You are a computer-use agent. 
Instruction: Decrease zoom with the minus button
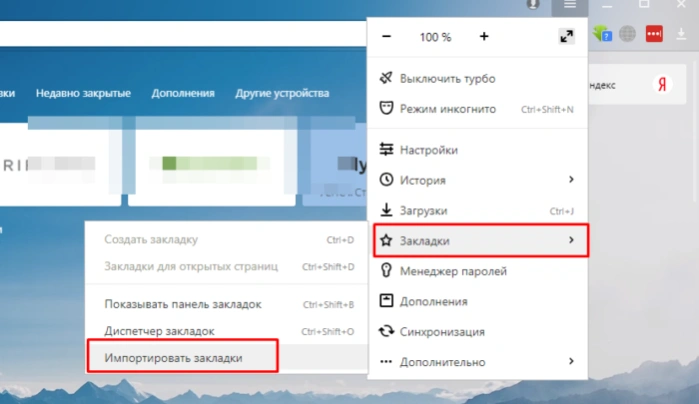(x=387, y=37)
